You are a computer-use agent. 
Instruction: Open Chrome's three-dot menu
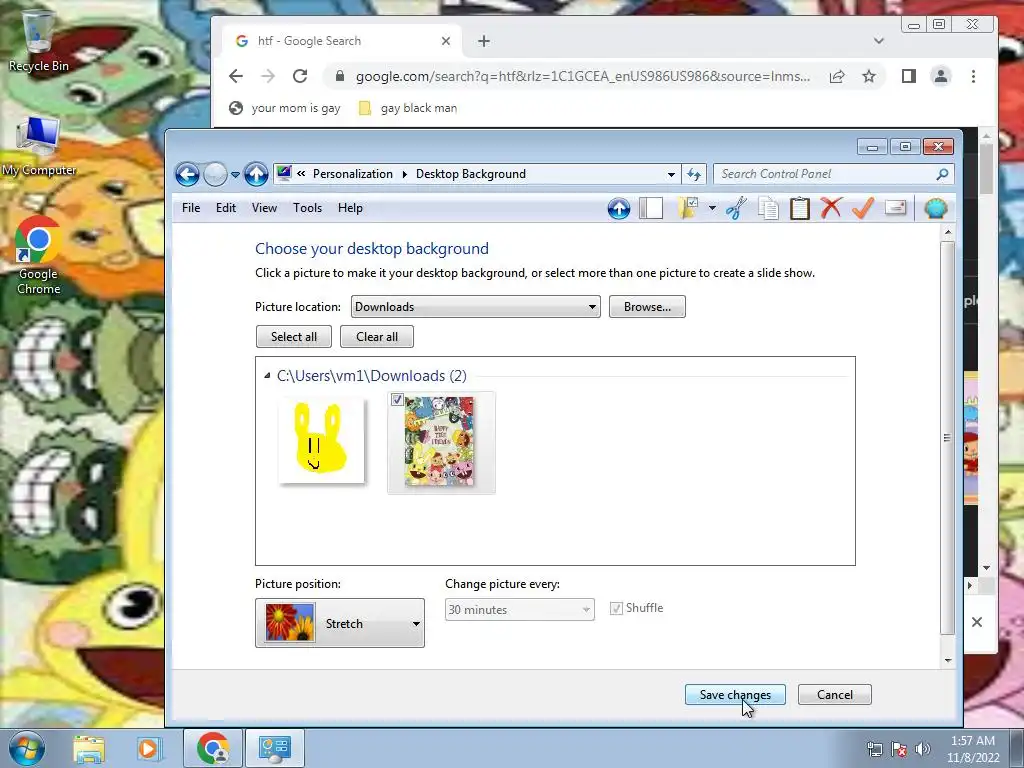[x=973, y=76]
